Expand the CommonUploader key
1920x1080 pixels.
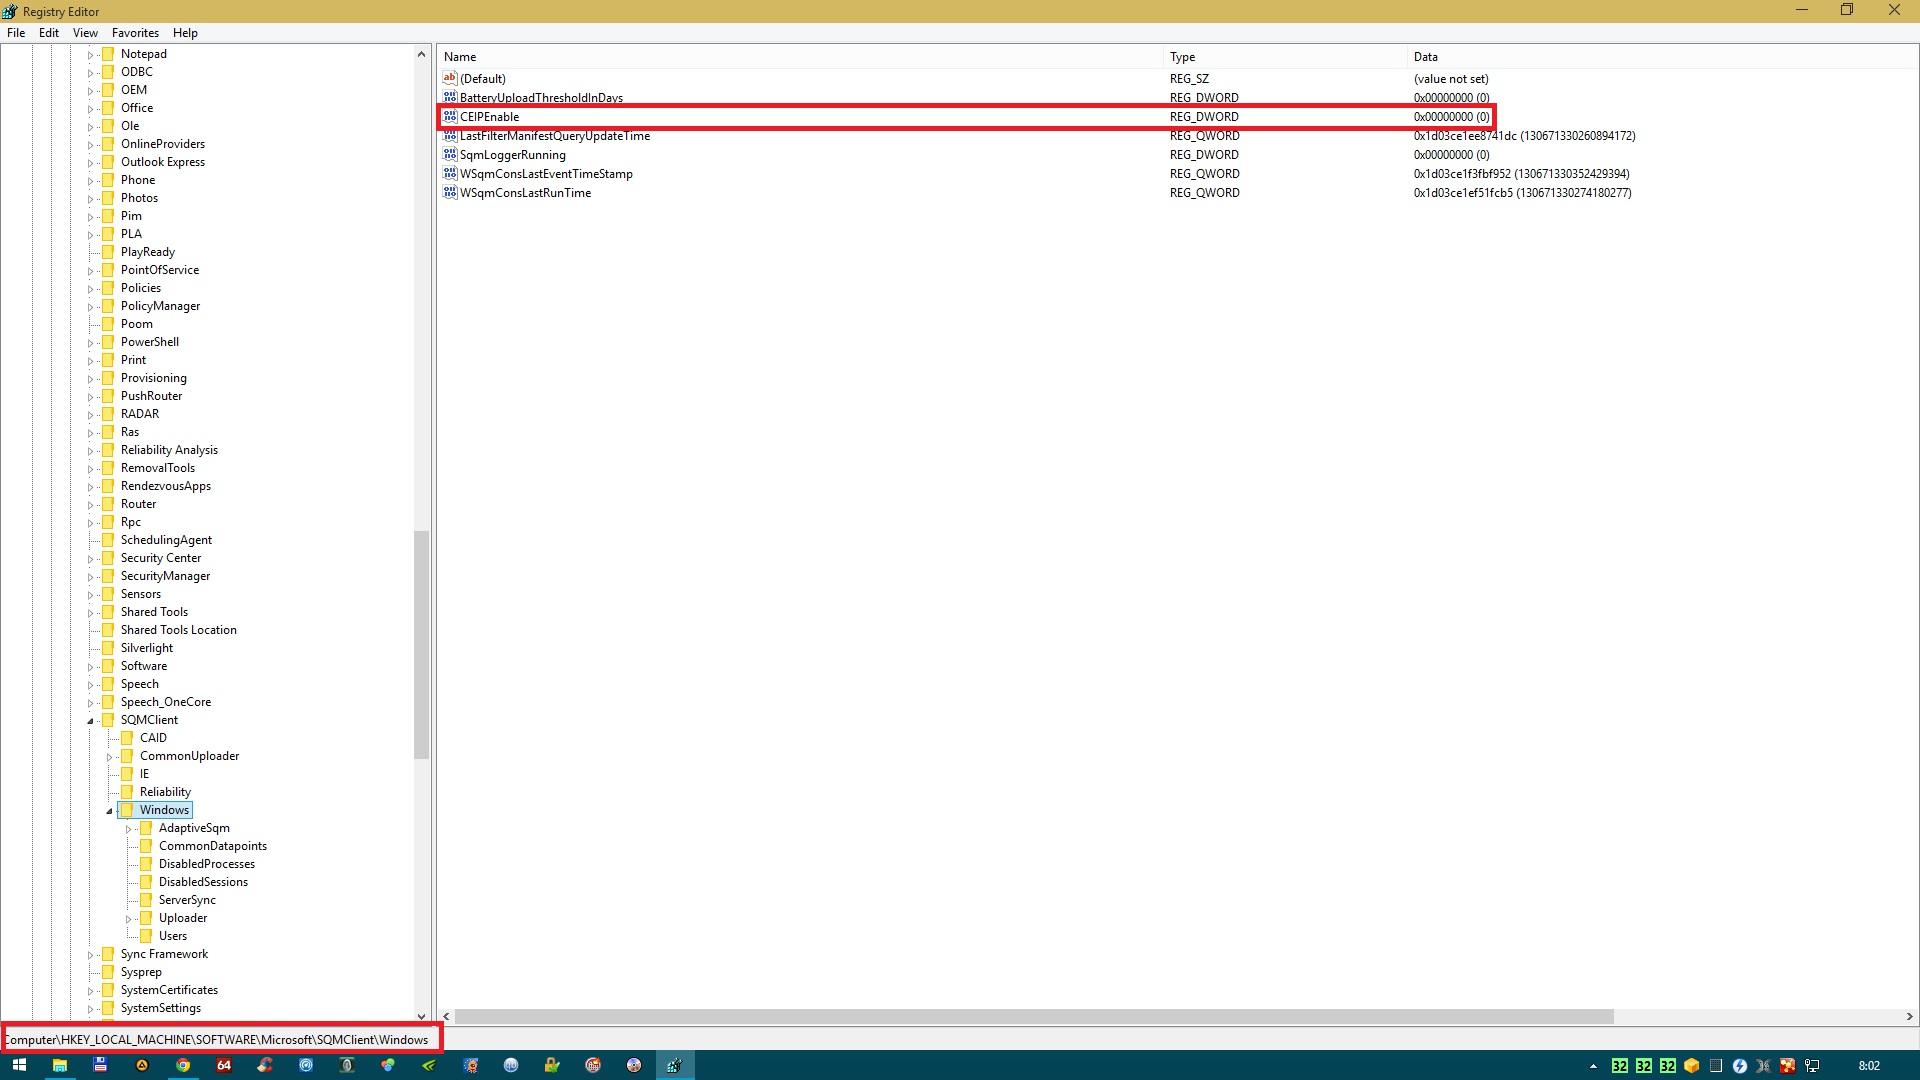(x=109, y=757)
